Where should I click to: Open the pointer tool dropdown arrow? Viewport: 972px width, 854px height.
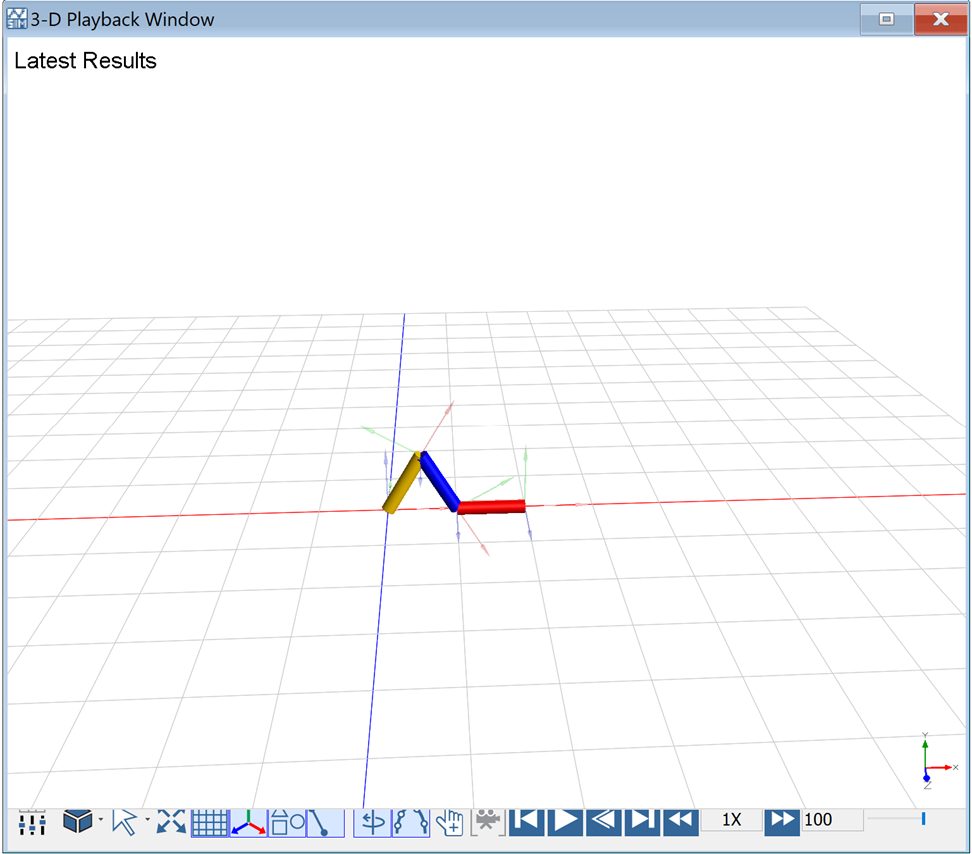pyautogui.click(x=148, y=820)
